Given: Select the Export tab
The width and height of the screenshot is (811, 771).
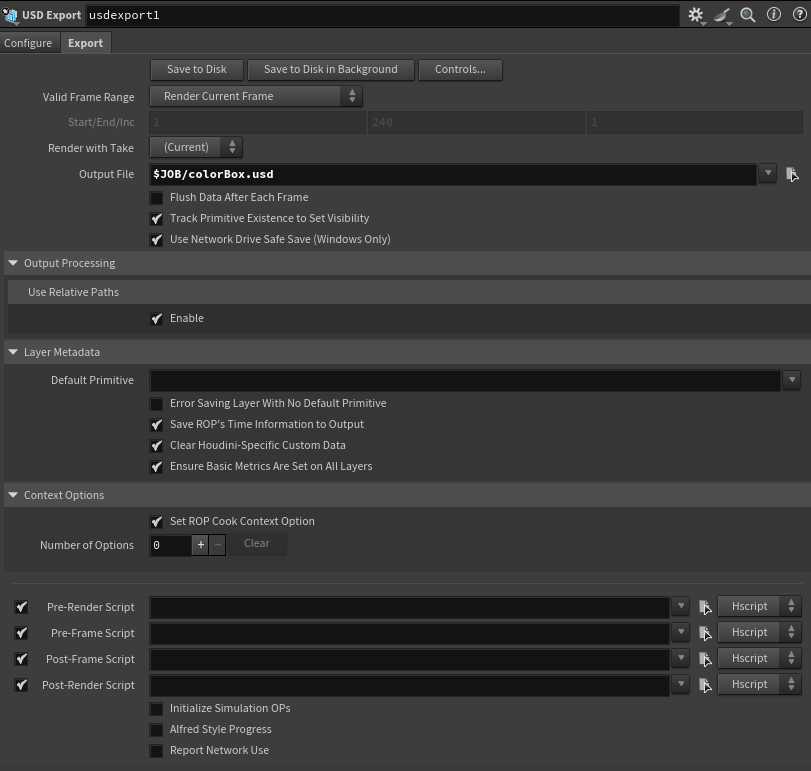Looking at the screenshot, I should [85, 43].
